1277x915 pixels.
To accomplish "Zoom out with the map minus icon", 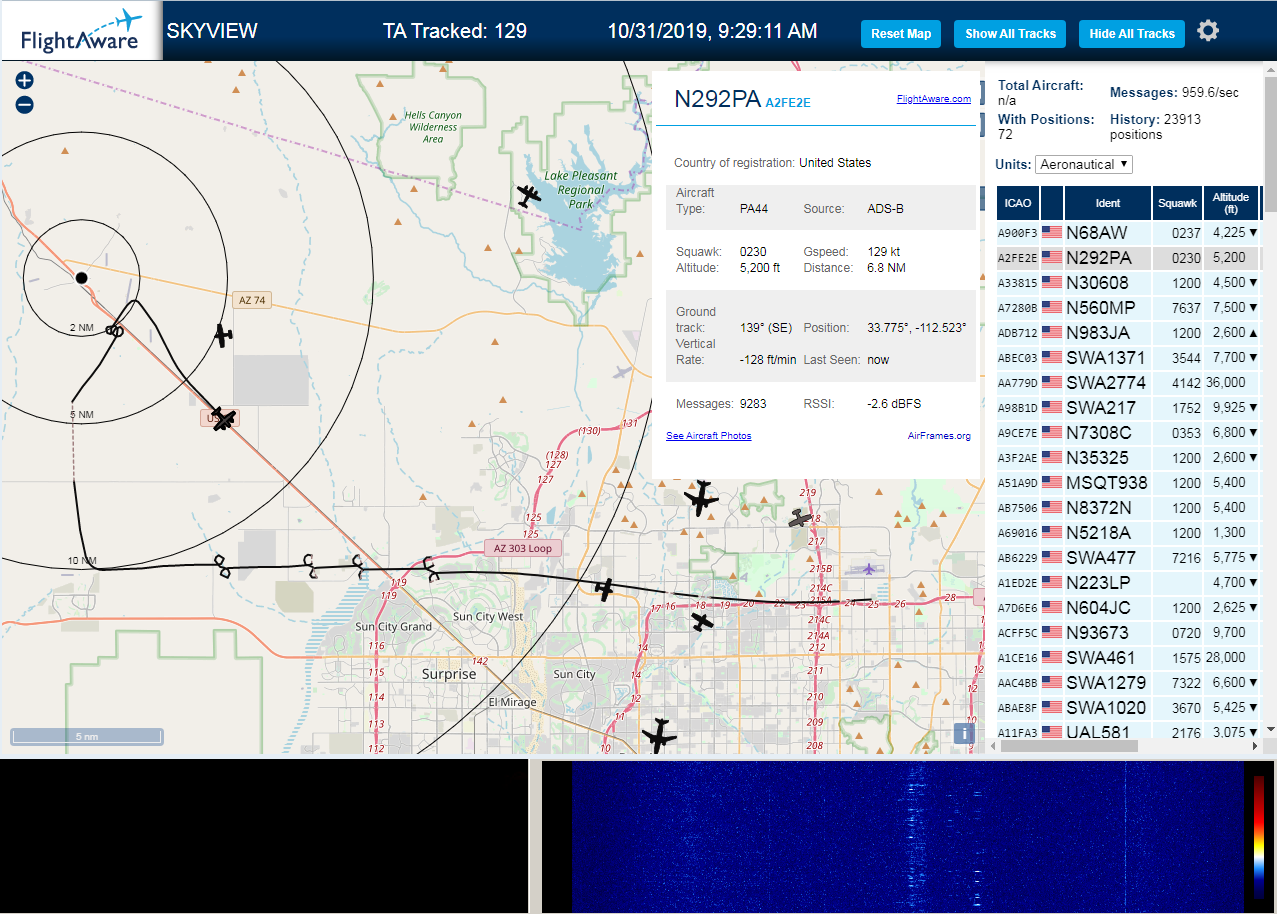I will click(x=25, y=105).
